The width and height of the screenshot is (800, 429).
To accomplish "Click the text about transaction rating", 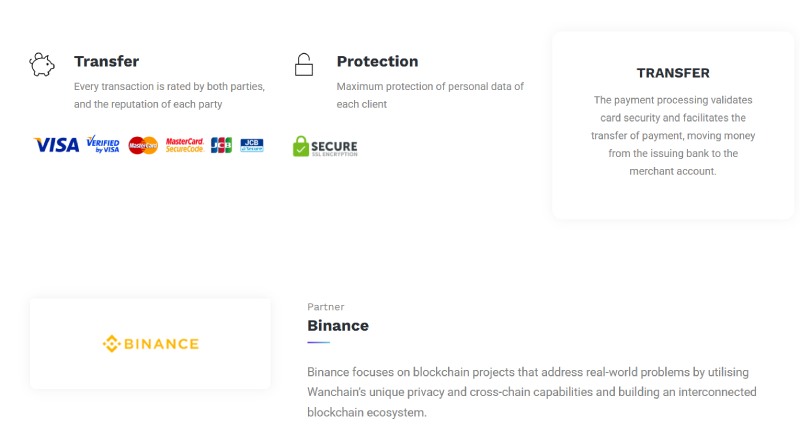I will (169, 95).
